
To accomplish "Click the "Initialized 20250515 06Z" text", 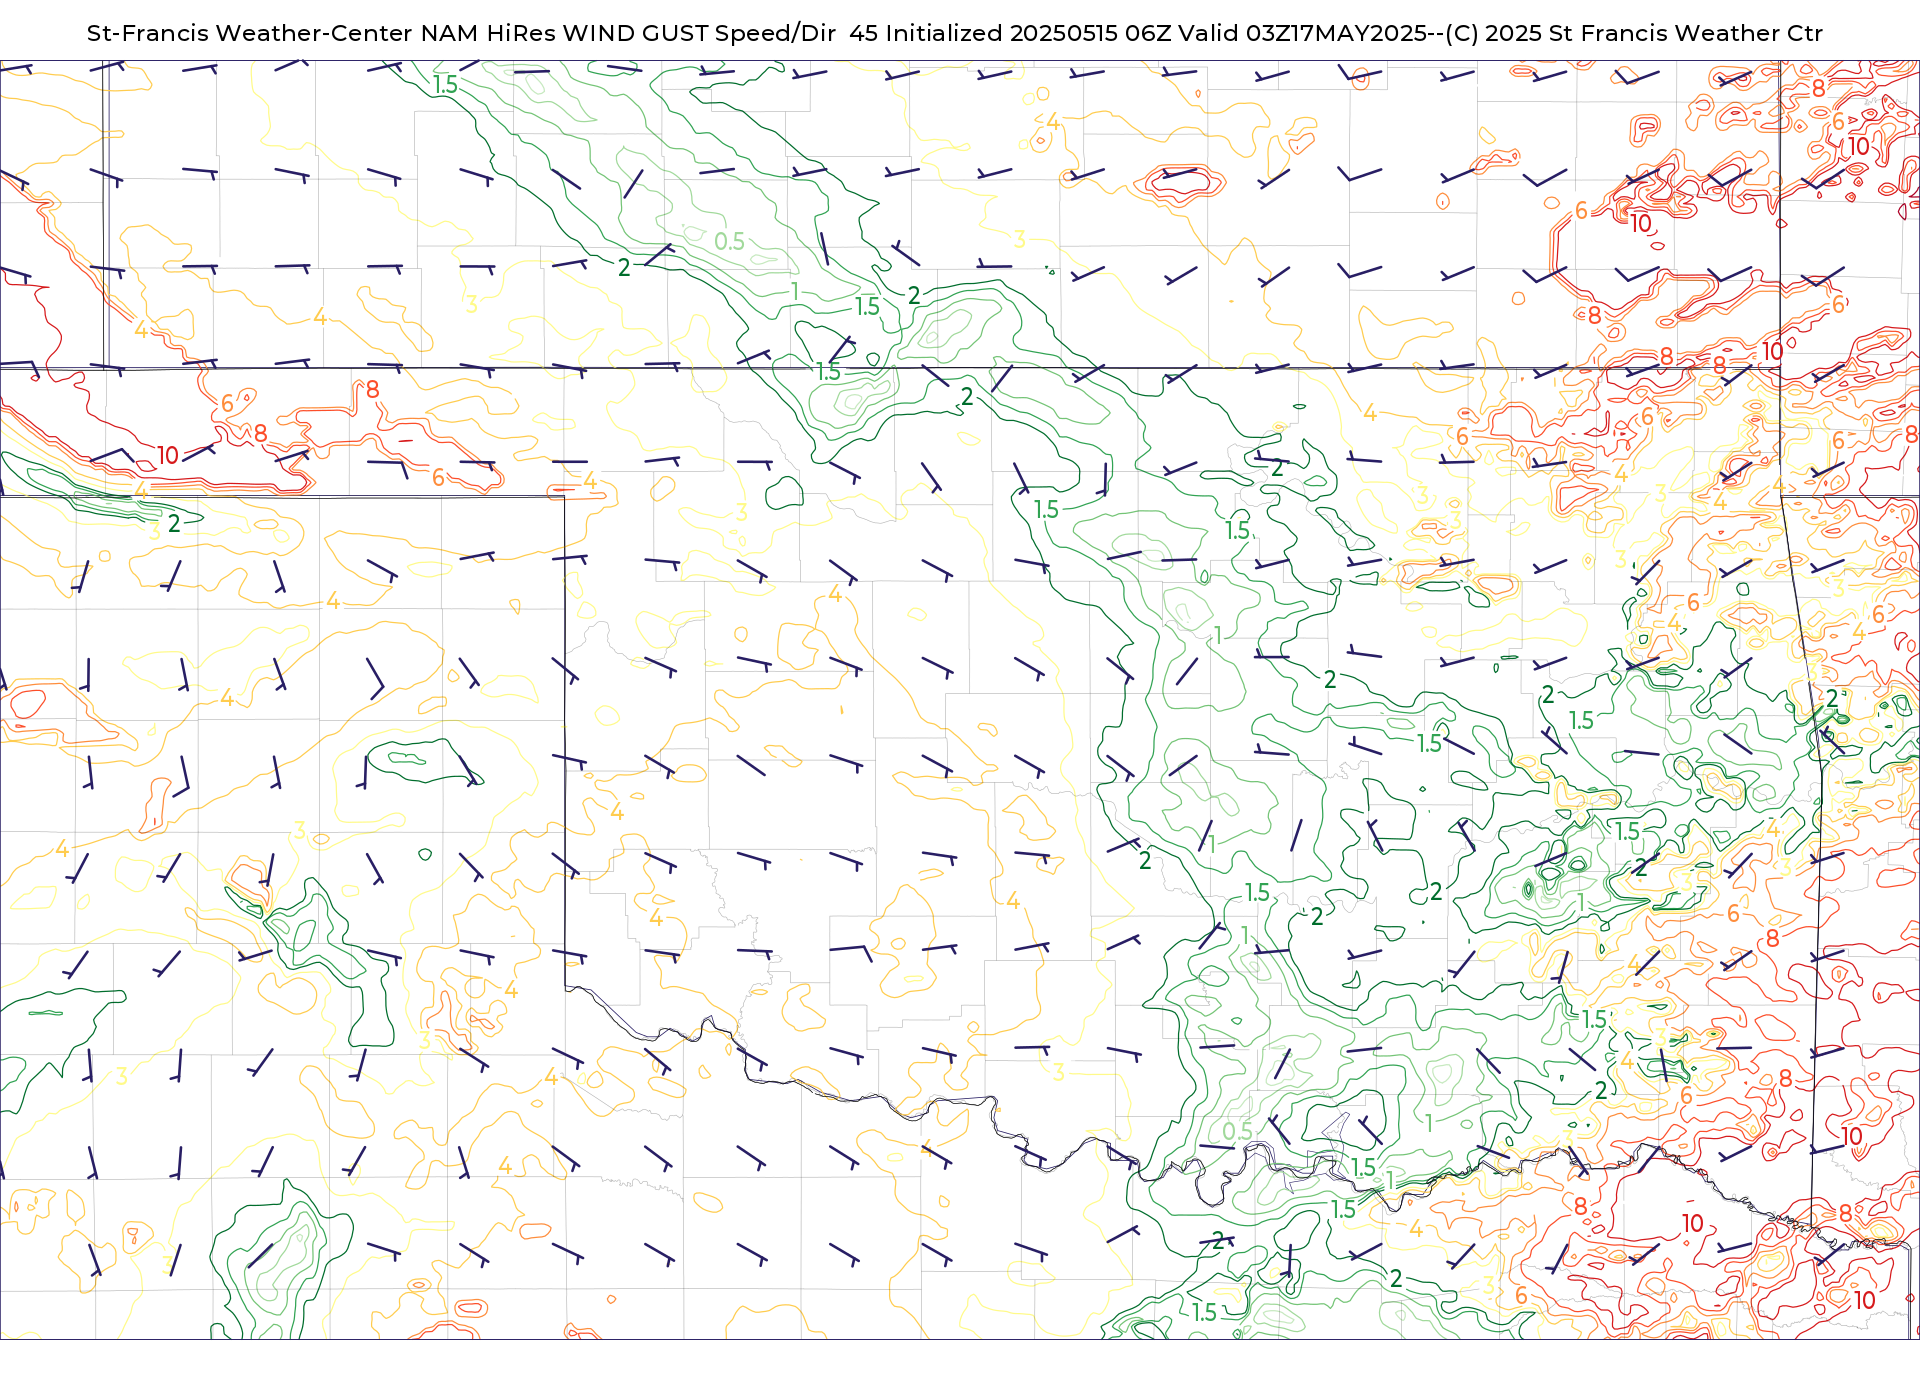I will pos(1028,33).
